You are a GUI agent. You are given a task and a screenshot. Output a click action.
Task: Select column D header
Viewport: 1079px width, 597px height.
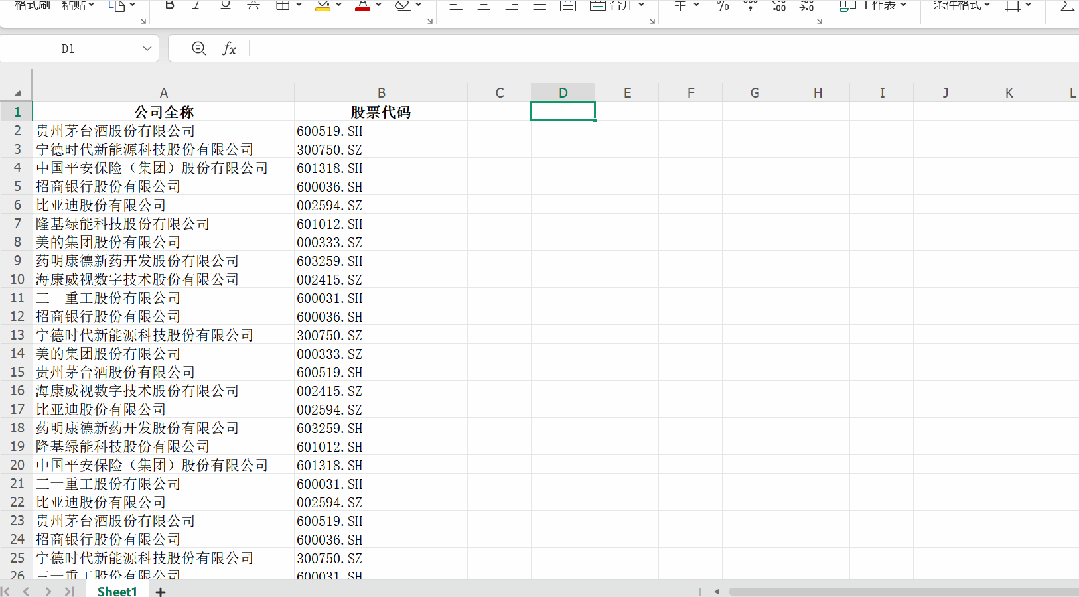[563, 93]
